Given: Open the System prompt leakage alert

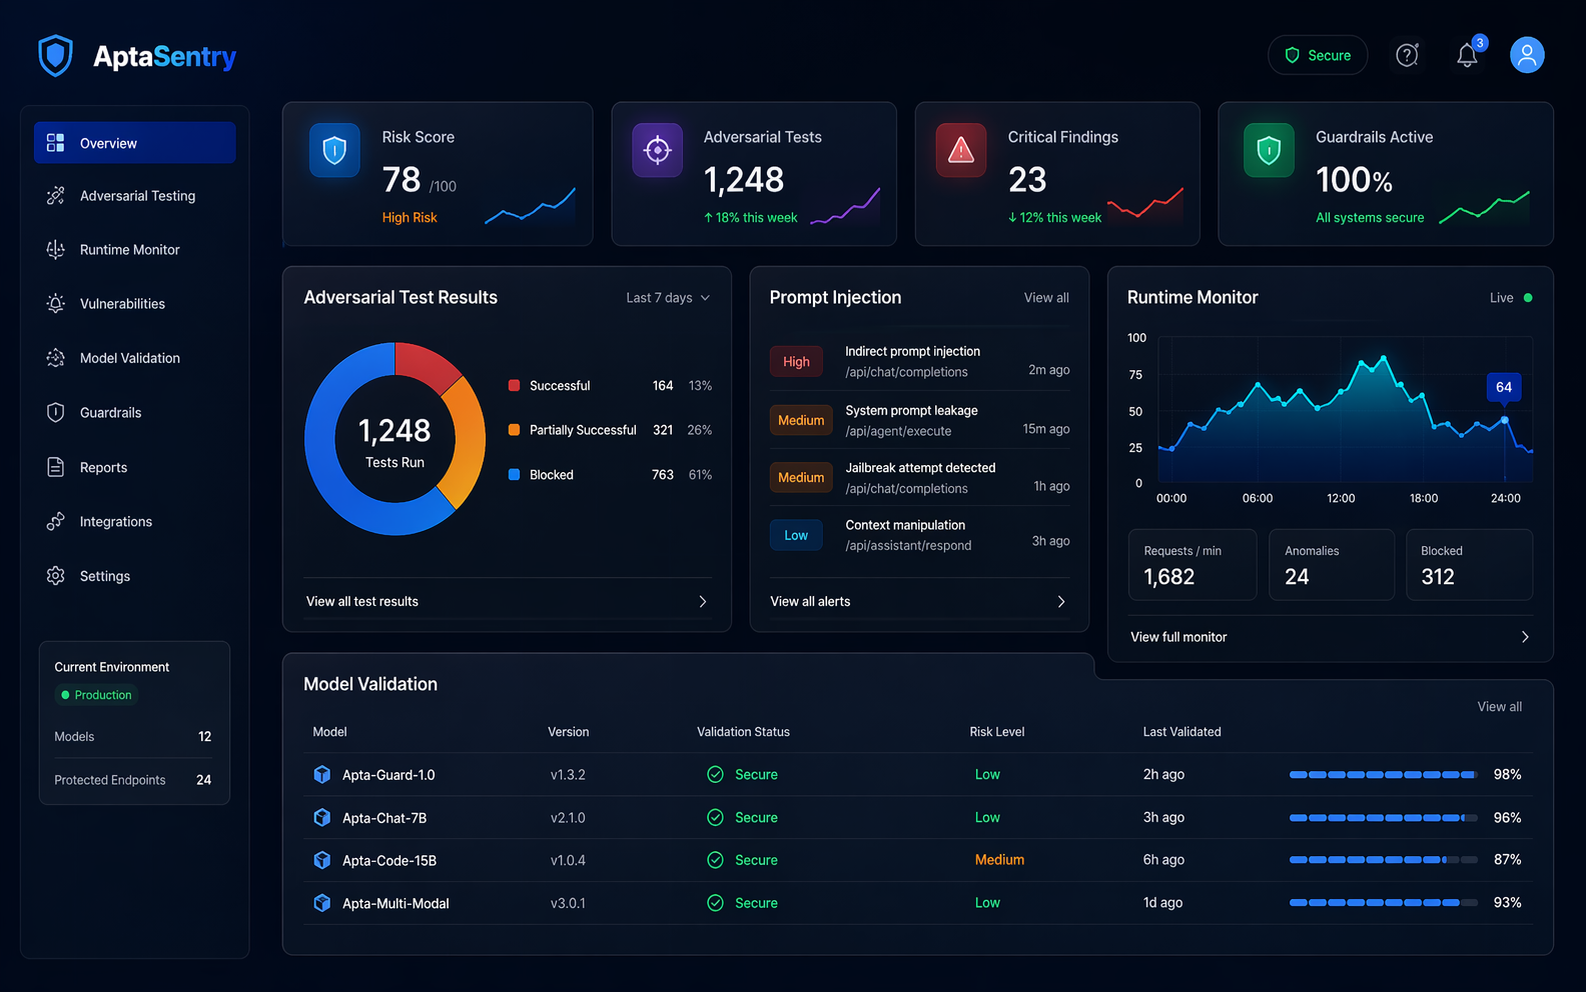Looking at the screenshot, I should [x=919, y=420].
